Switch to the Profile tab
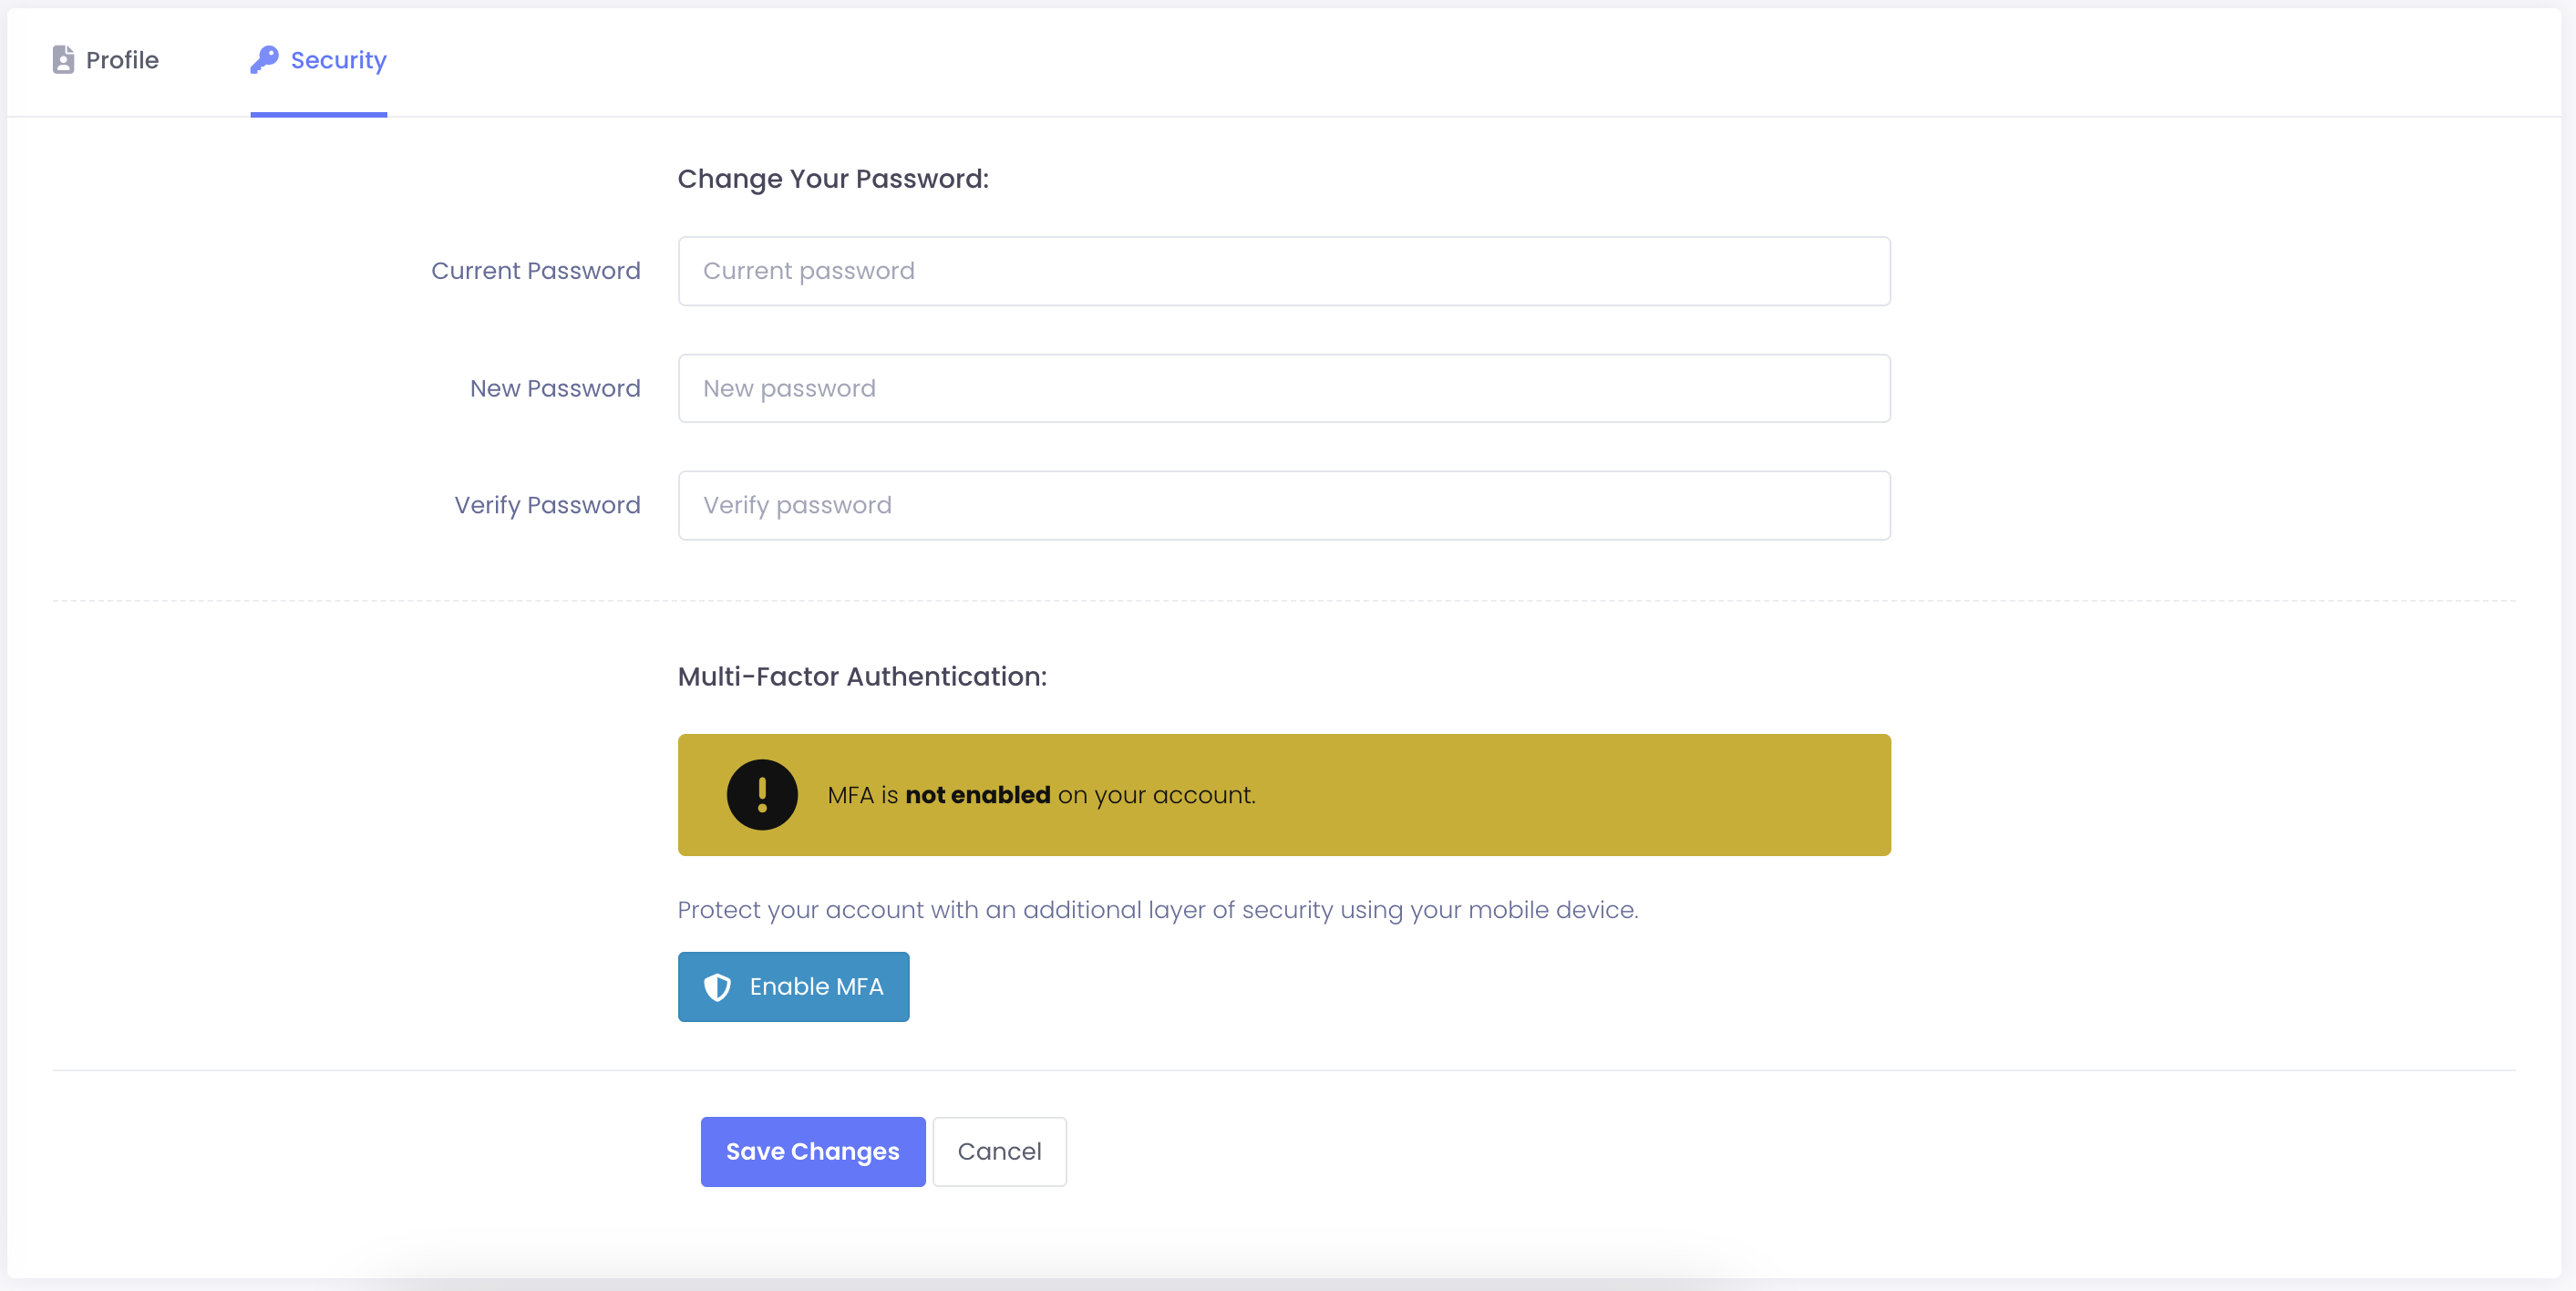The height and width of the screenshot is (1291, 2576). pyautogui.click(x=106, y=60)
